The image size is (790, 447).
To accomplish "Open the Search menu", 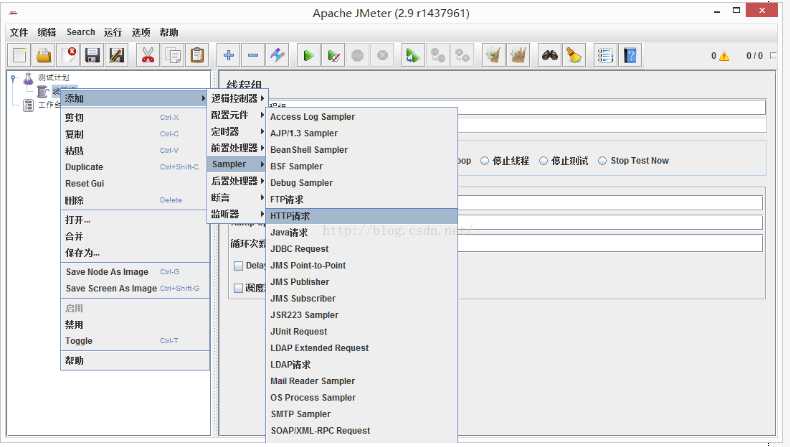I will coord(81,32).
